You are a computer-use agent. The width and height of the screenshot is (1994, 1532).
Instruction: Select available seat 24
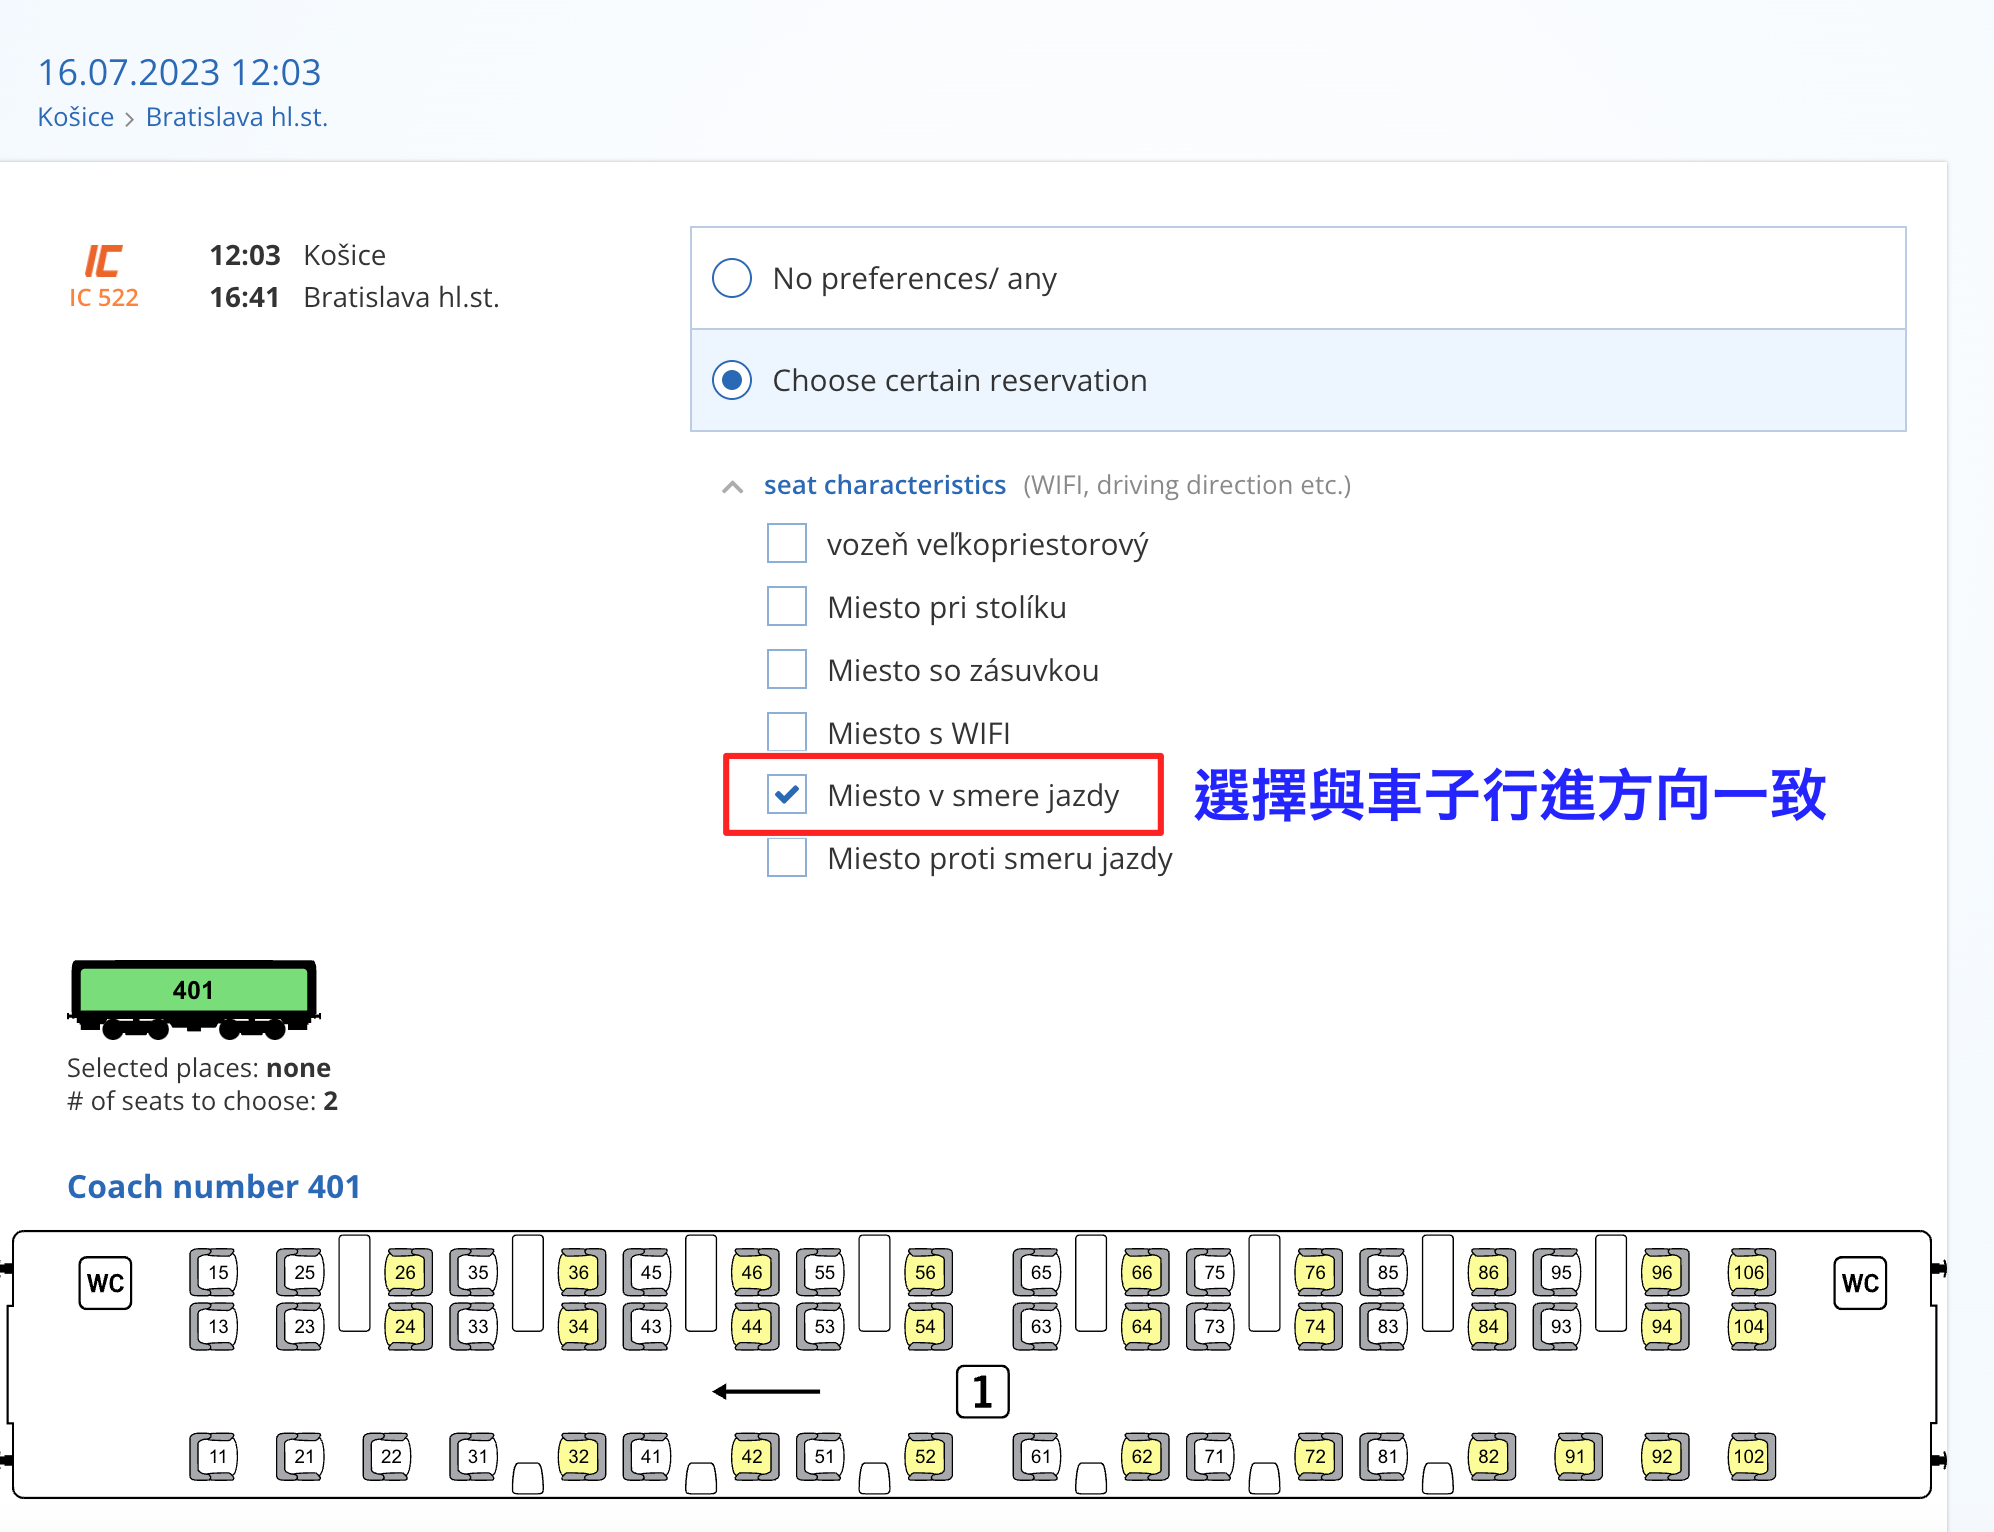point(407,1326)
